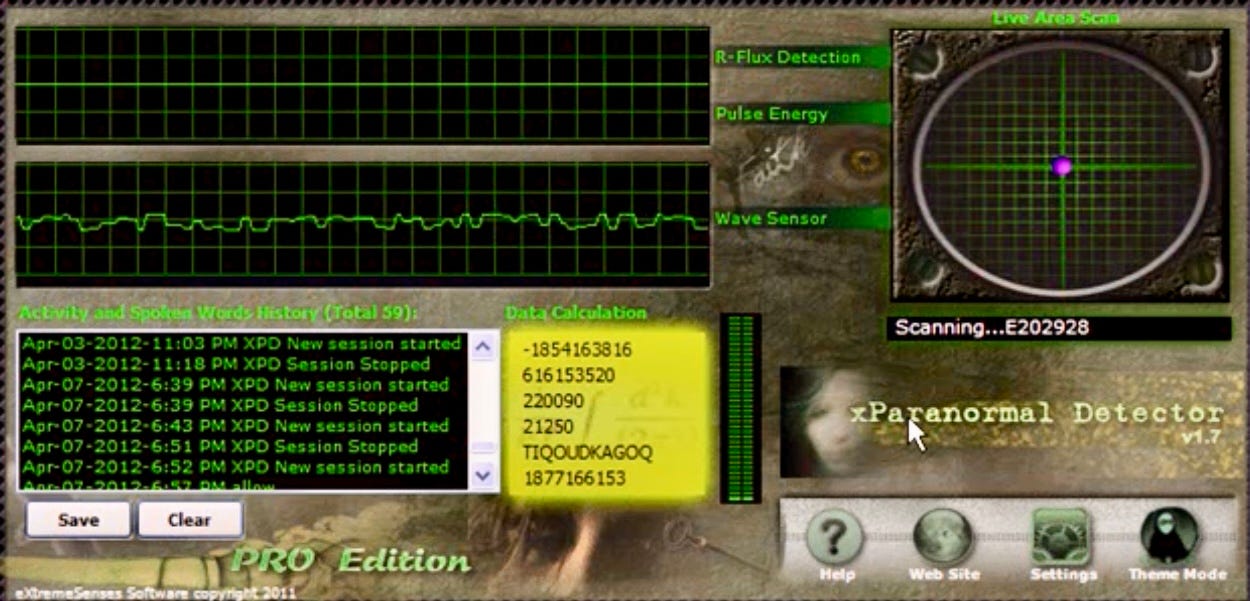The width and height of the screenshot is (1250, 601).
Task: Switch Theme Mode via hooded figure icon
Action: coord(1169,536)
